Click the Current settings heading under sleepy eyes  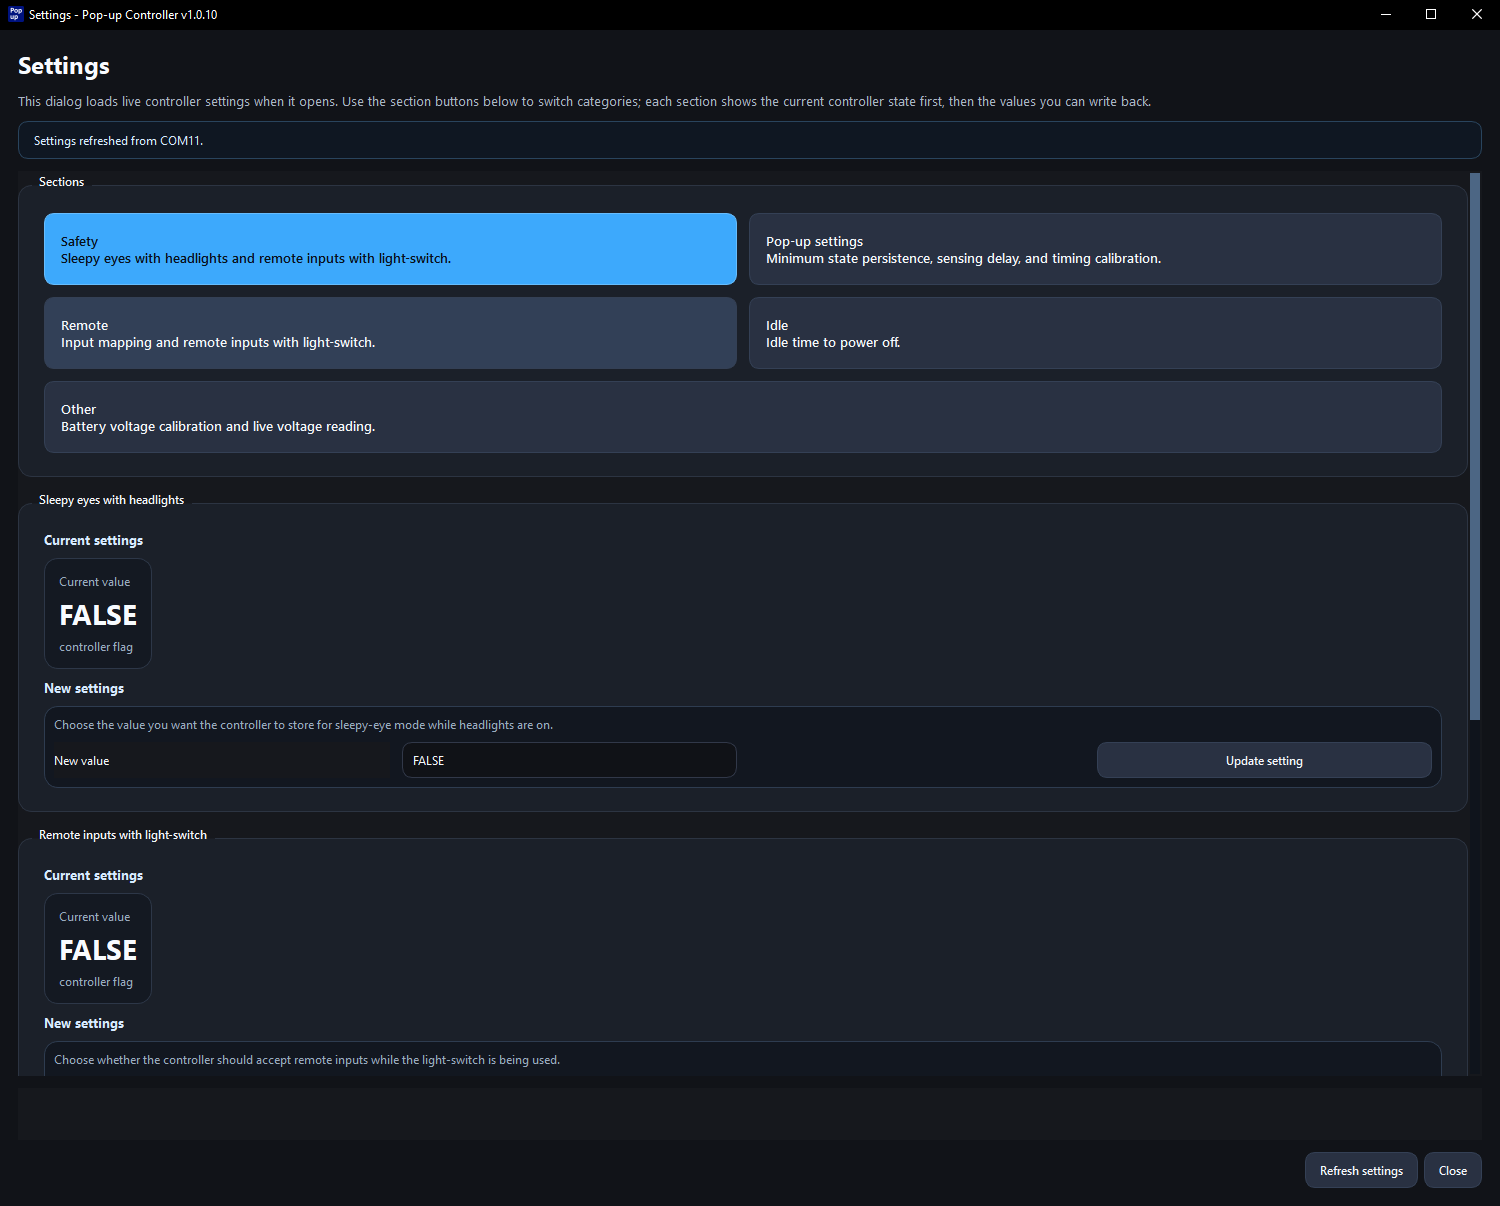point(93,540)
